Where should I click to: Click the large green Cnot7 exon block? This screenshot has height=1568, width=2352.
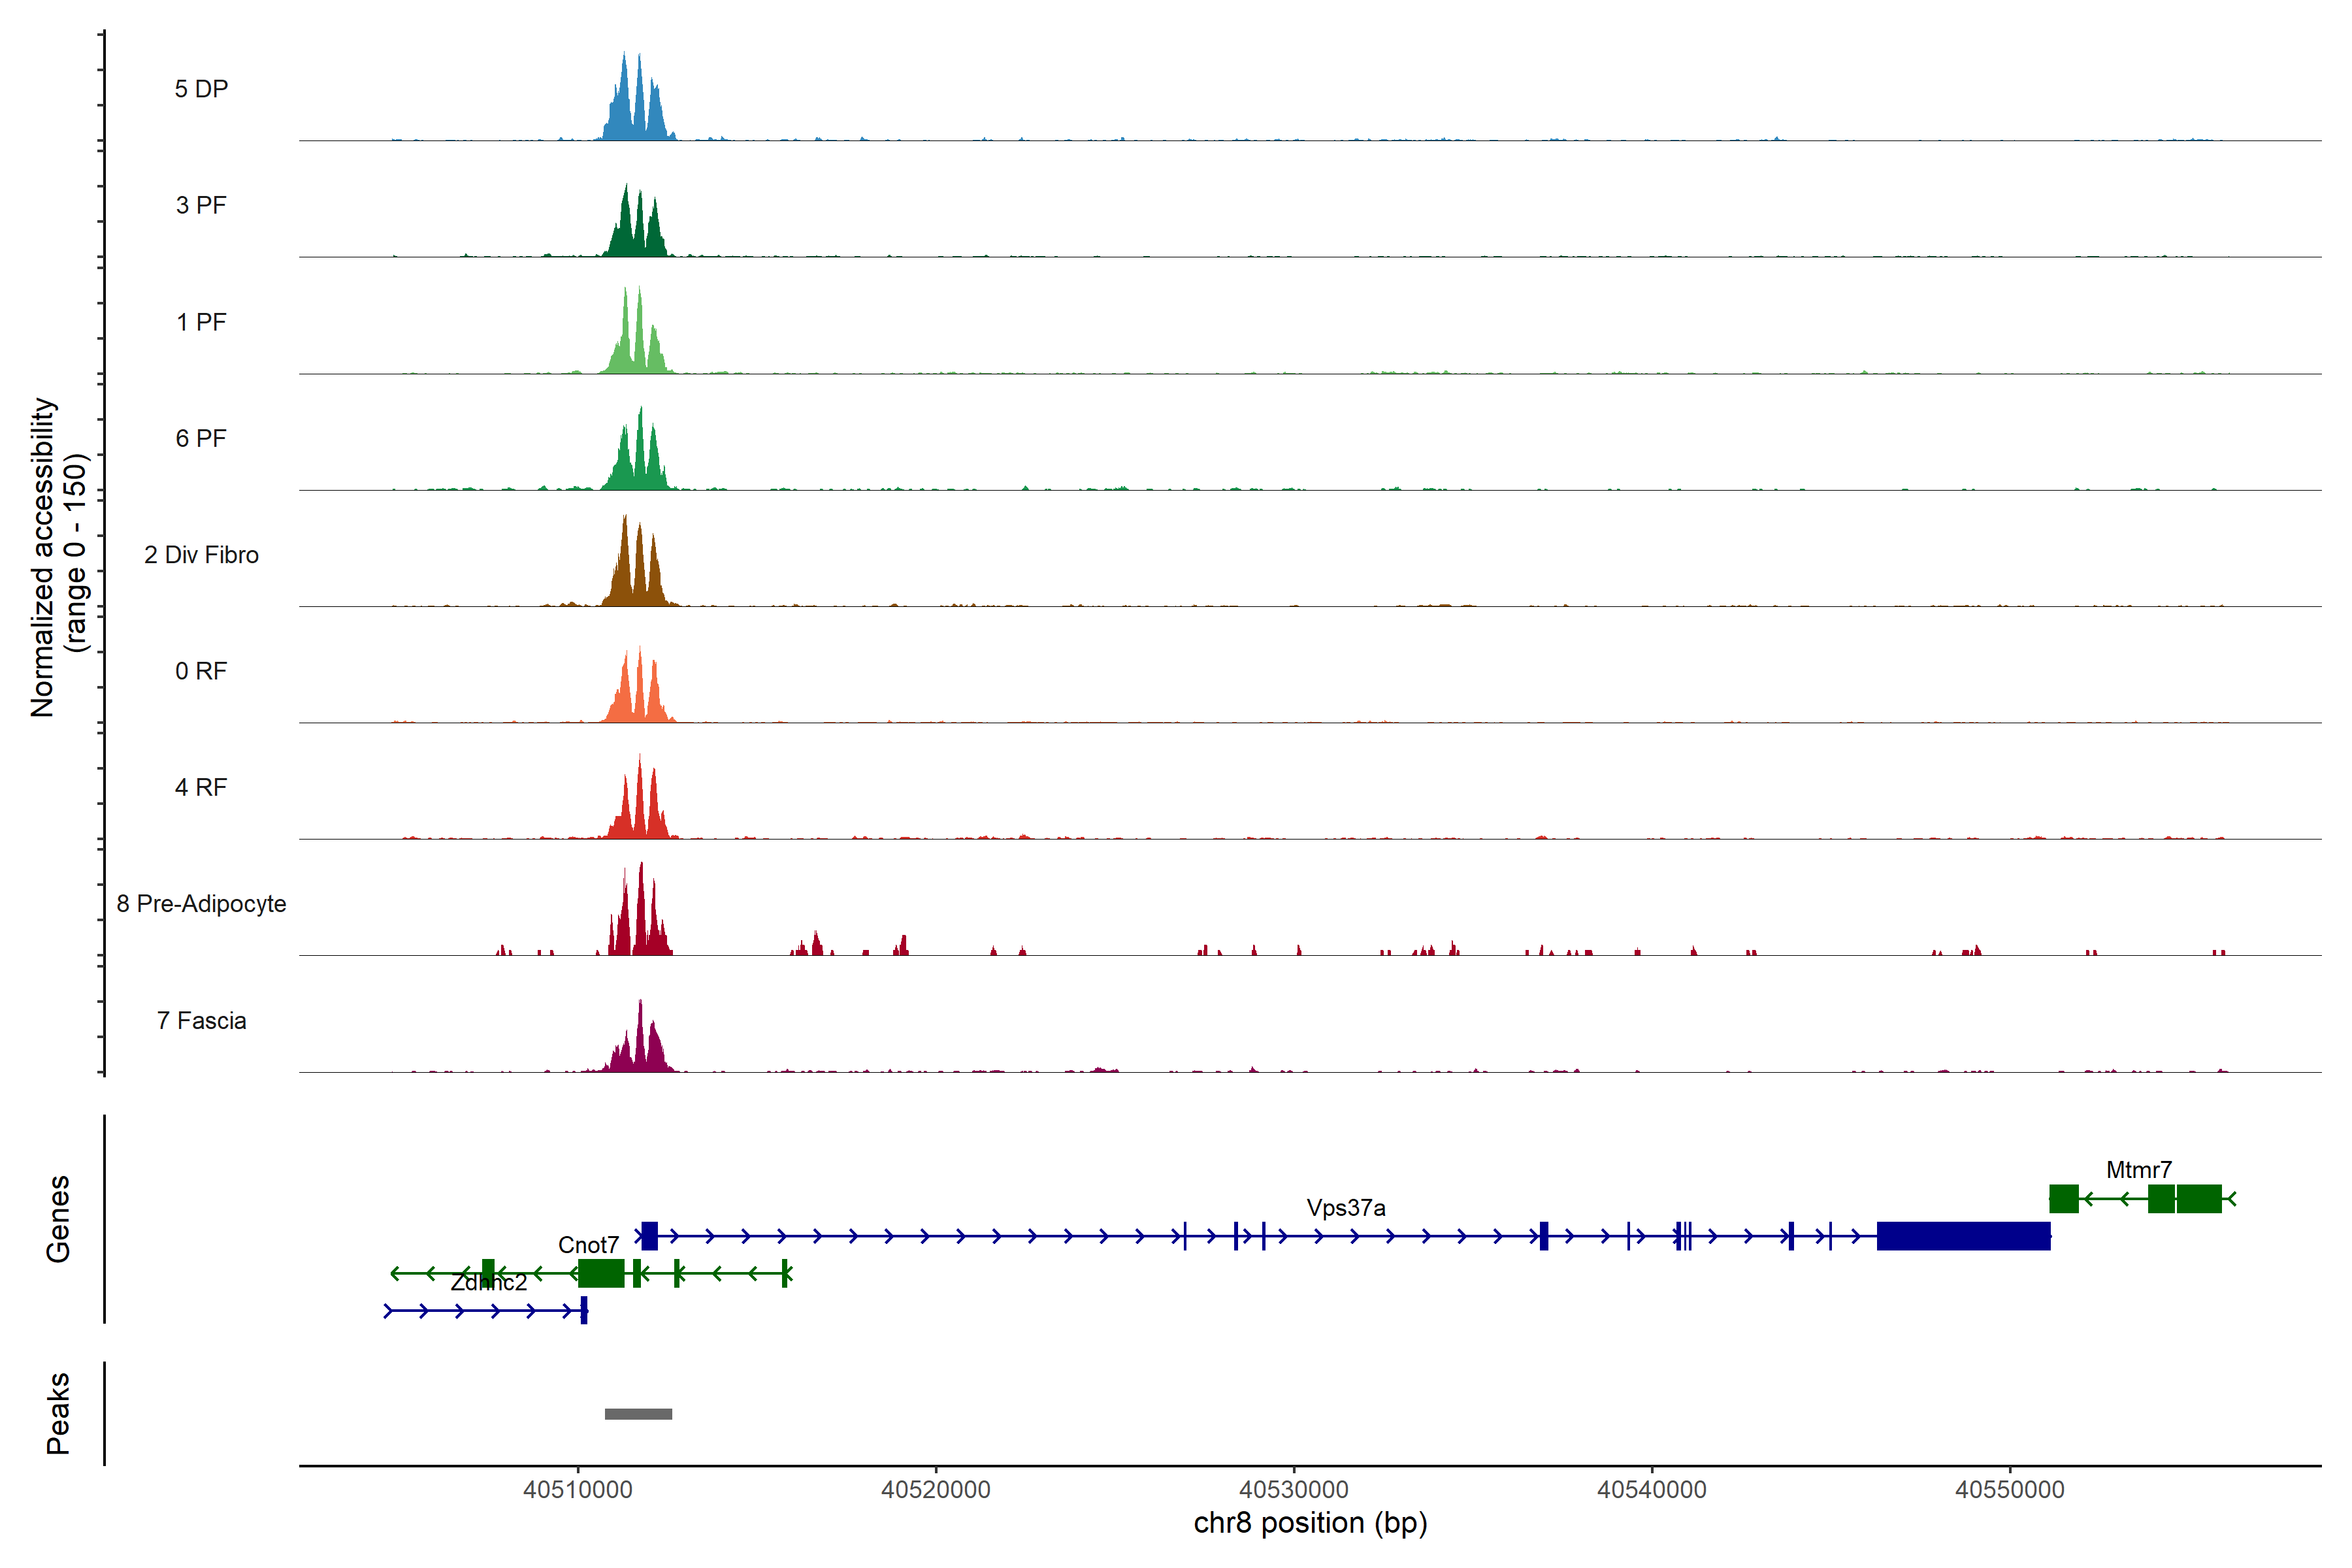tap(601, 1273)
